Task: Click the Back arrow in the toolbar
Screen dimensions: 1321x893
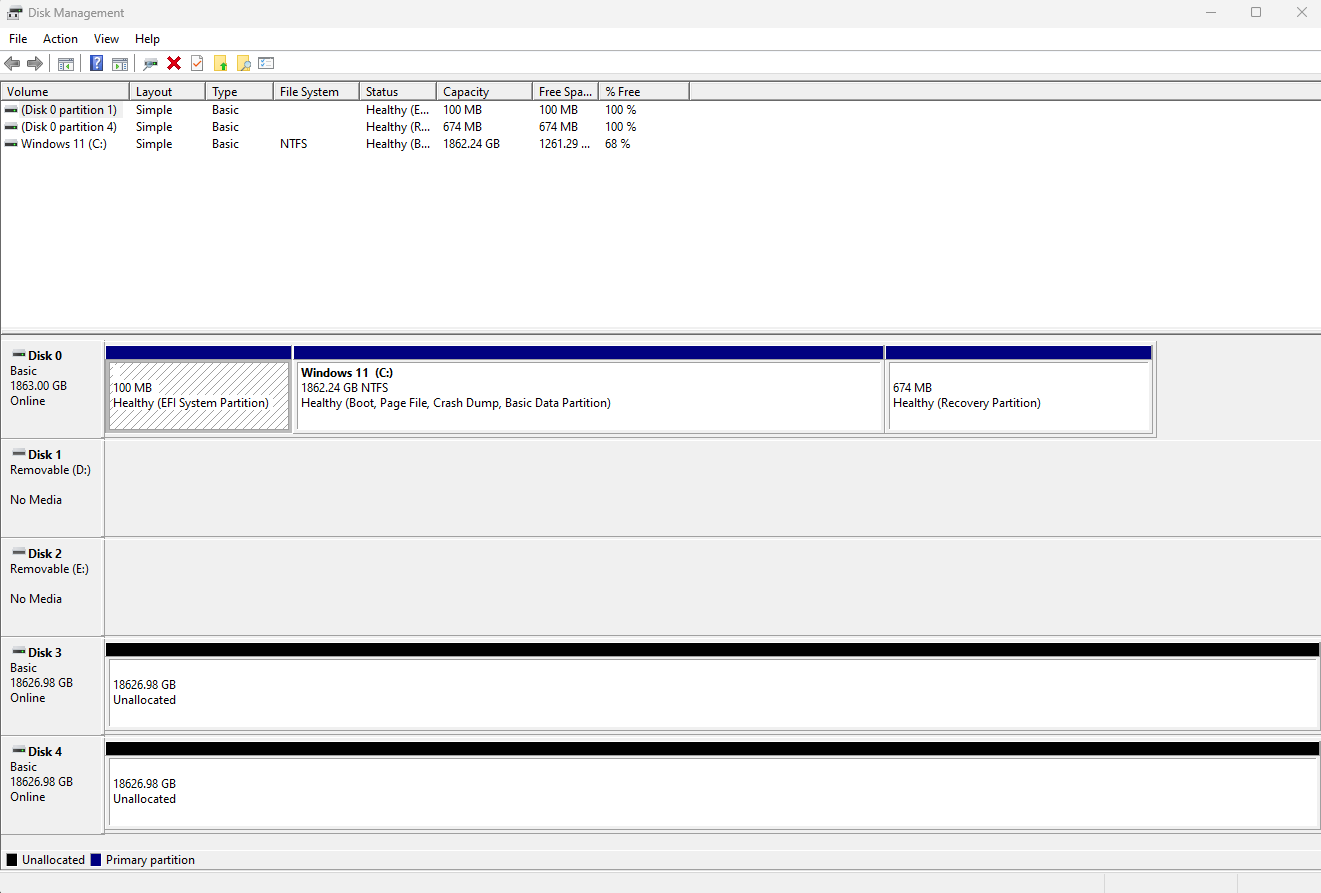Action: [x=13, y=64]
